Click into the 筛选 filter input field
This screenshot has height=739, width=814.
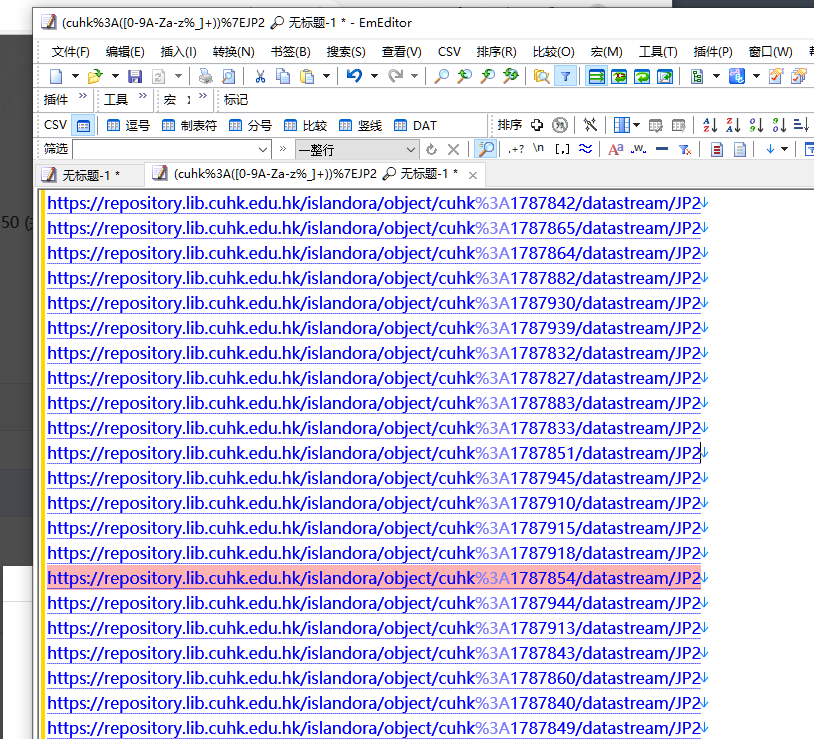(166, 150)
